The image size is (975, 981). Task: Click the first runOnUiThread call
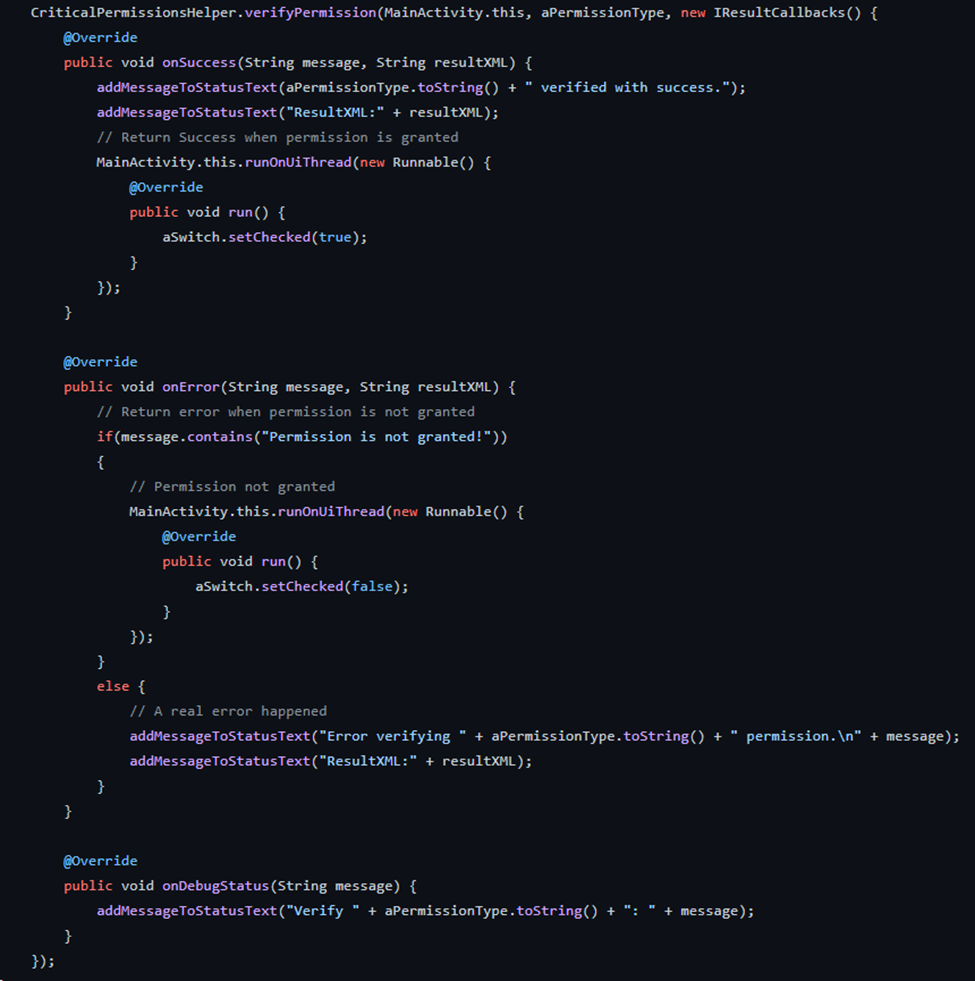point(298,162)
